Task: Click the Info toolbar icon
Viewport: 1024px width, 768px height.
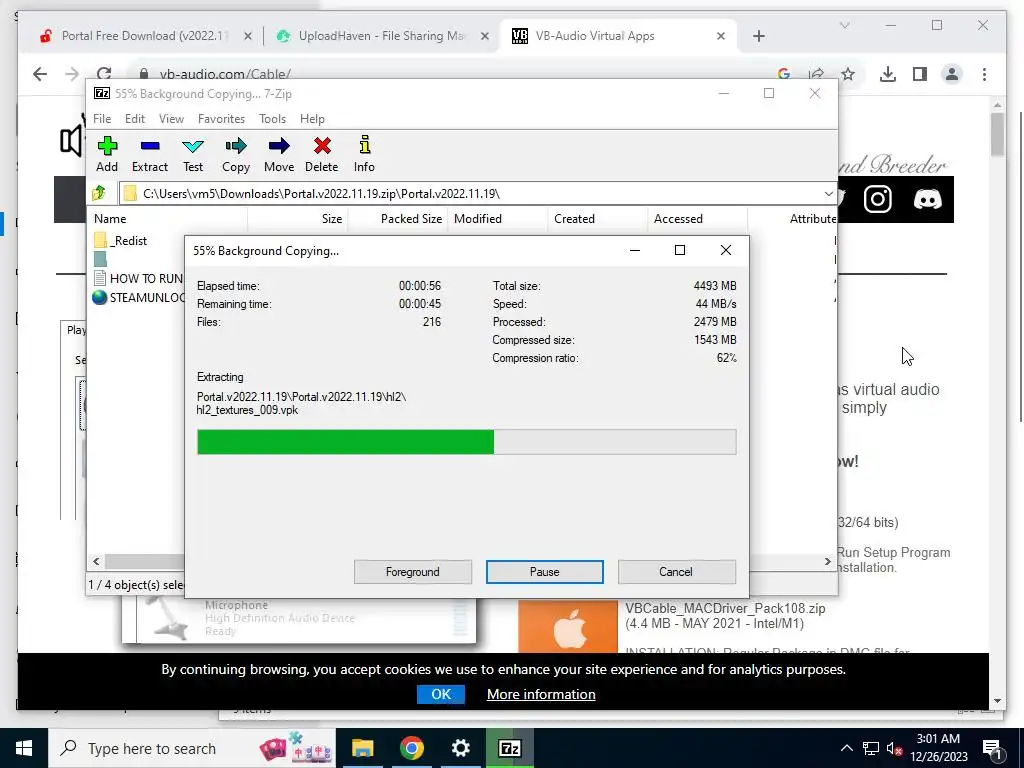Action: pyautogui.click(x=364, y=154)
